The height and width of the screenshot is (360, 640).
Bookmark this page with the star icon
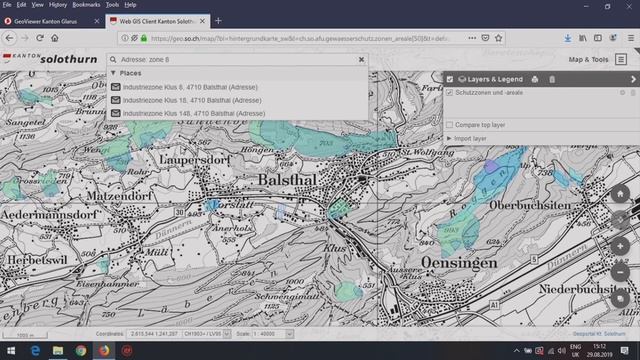click(x=498, y=38)
